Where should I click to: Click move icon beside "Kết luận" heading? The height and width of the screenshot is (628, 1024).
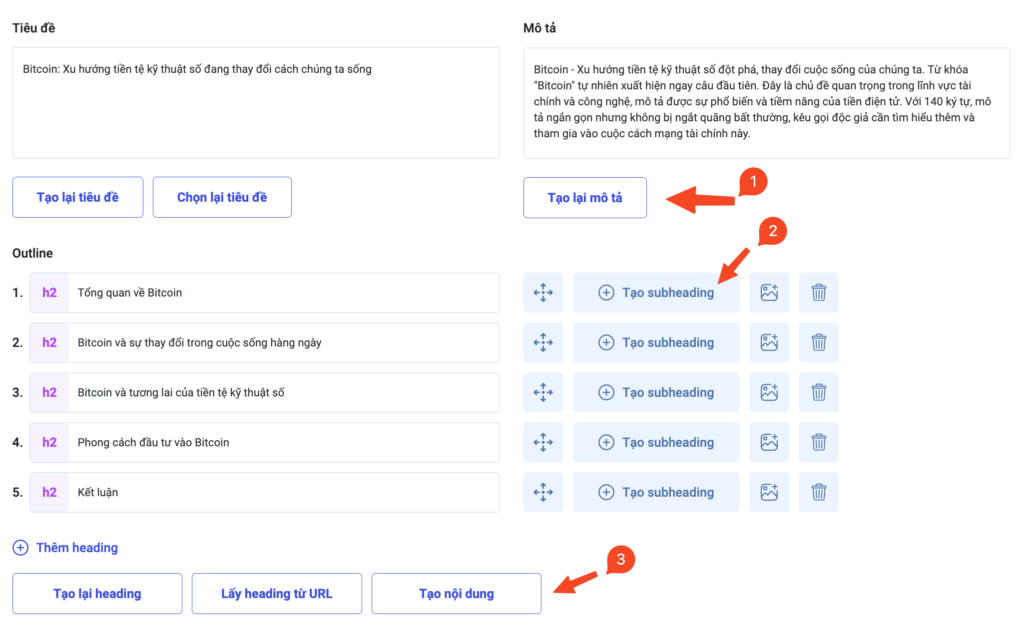[543, 492]
